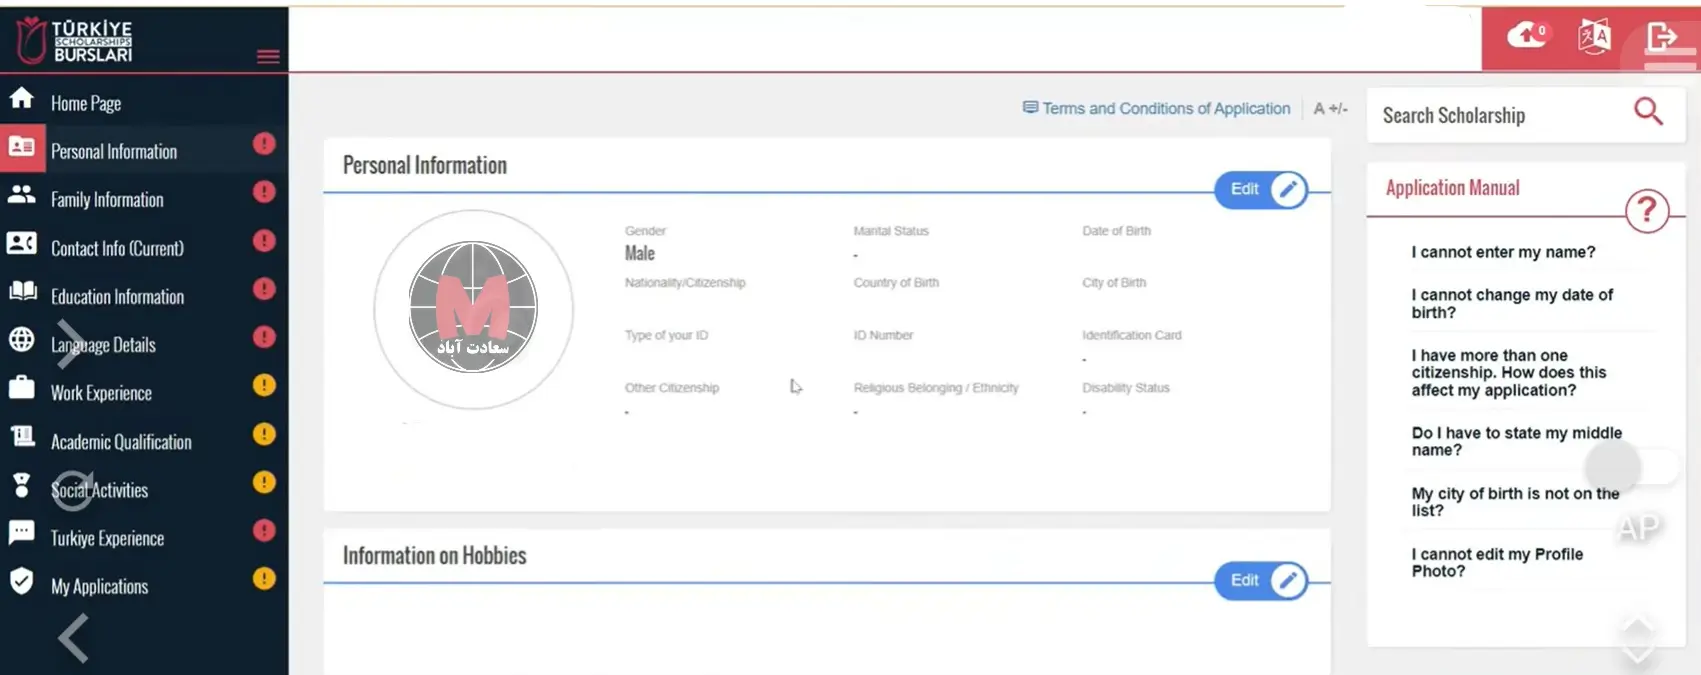The height and width of the screenshot is (675, 1701).
Task: Open the Application Manual question mark icon
Action: pos(1646,211)
